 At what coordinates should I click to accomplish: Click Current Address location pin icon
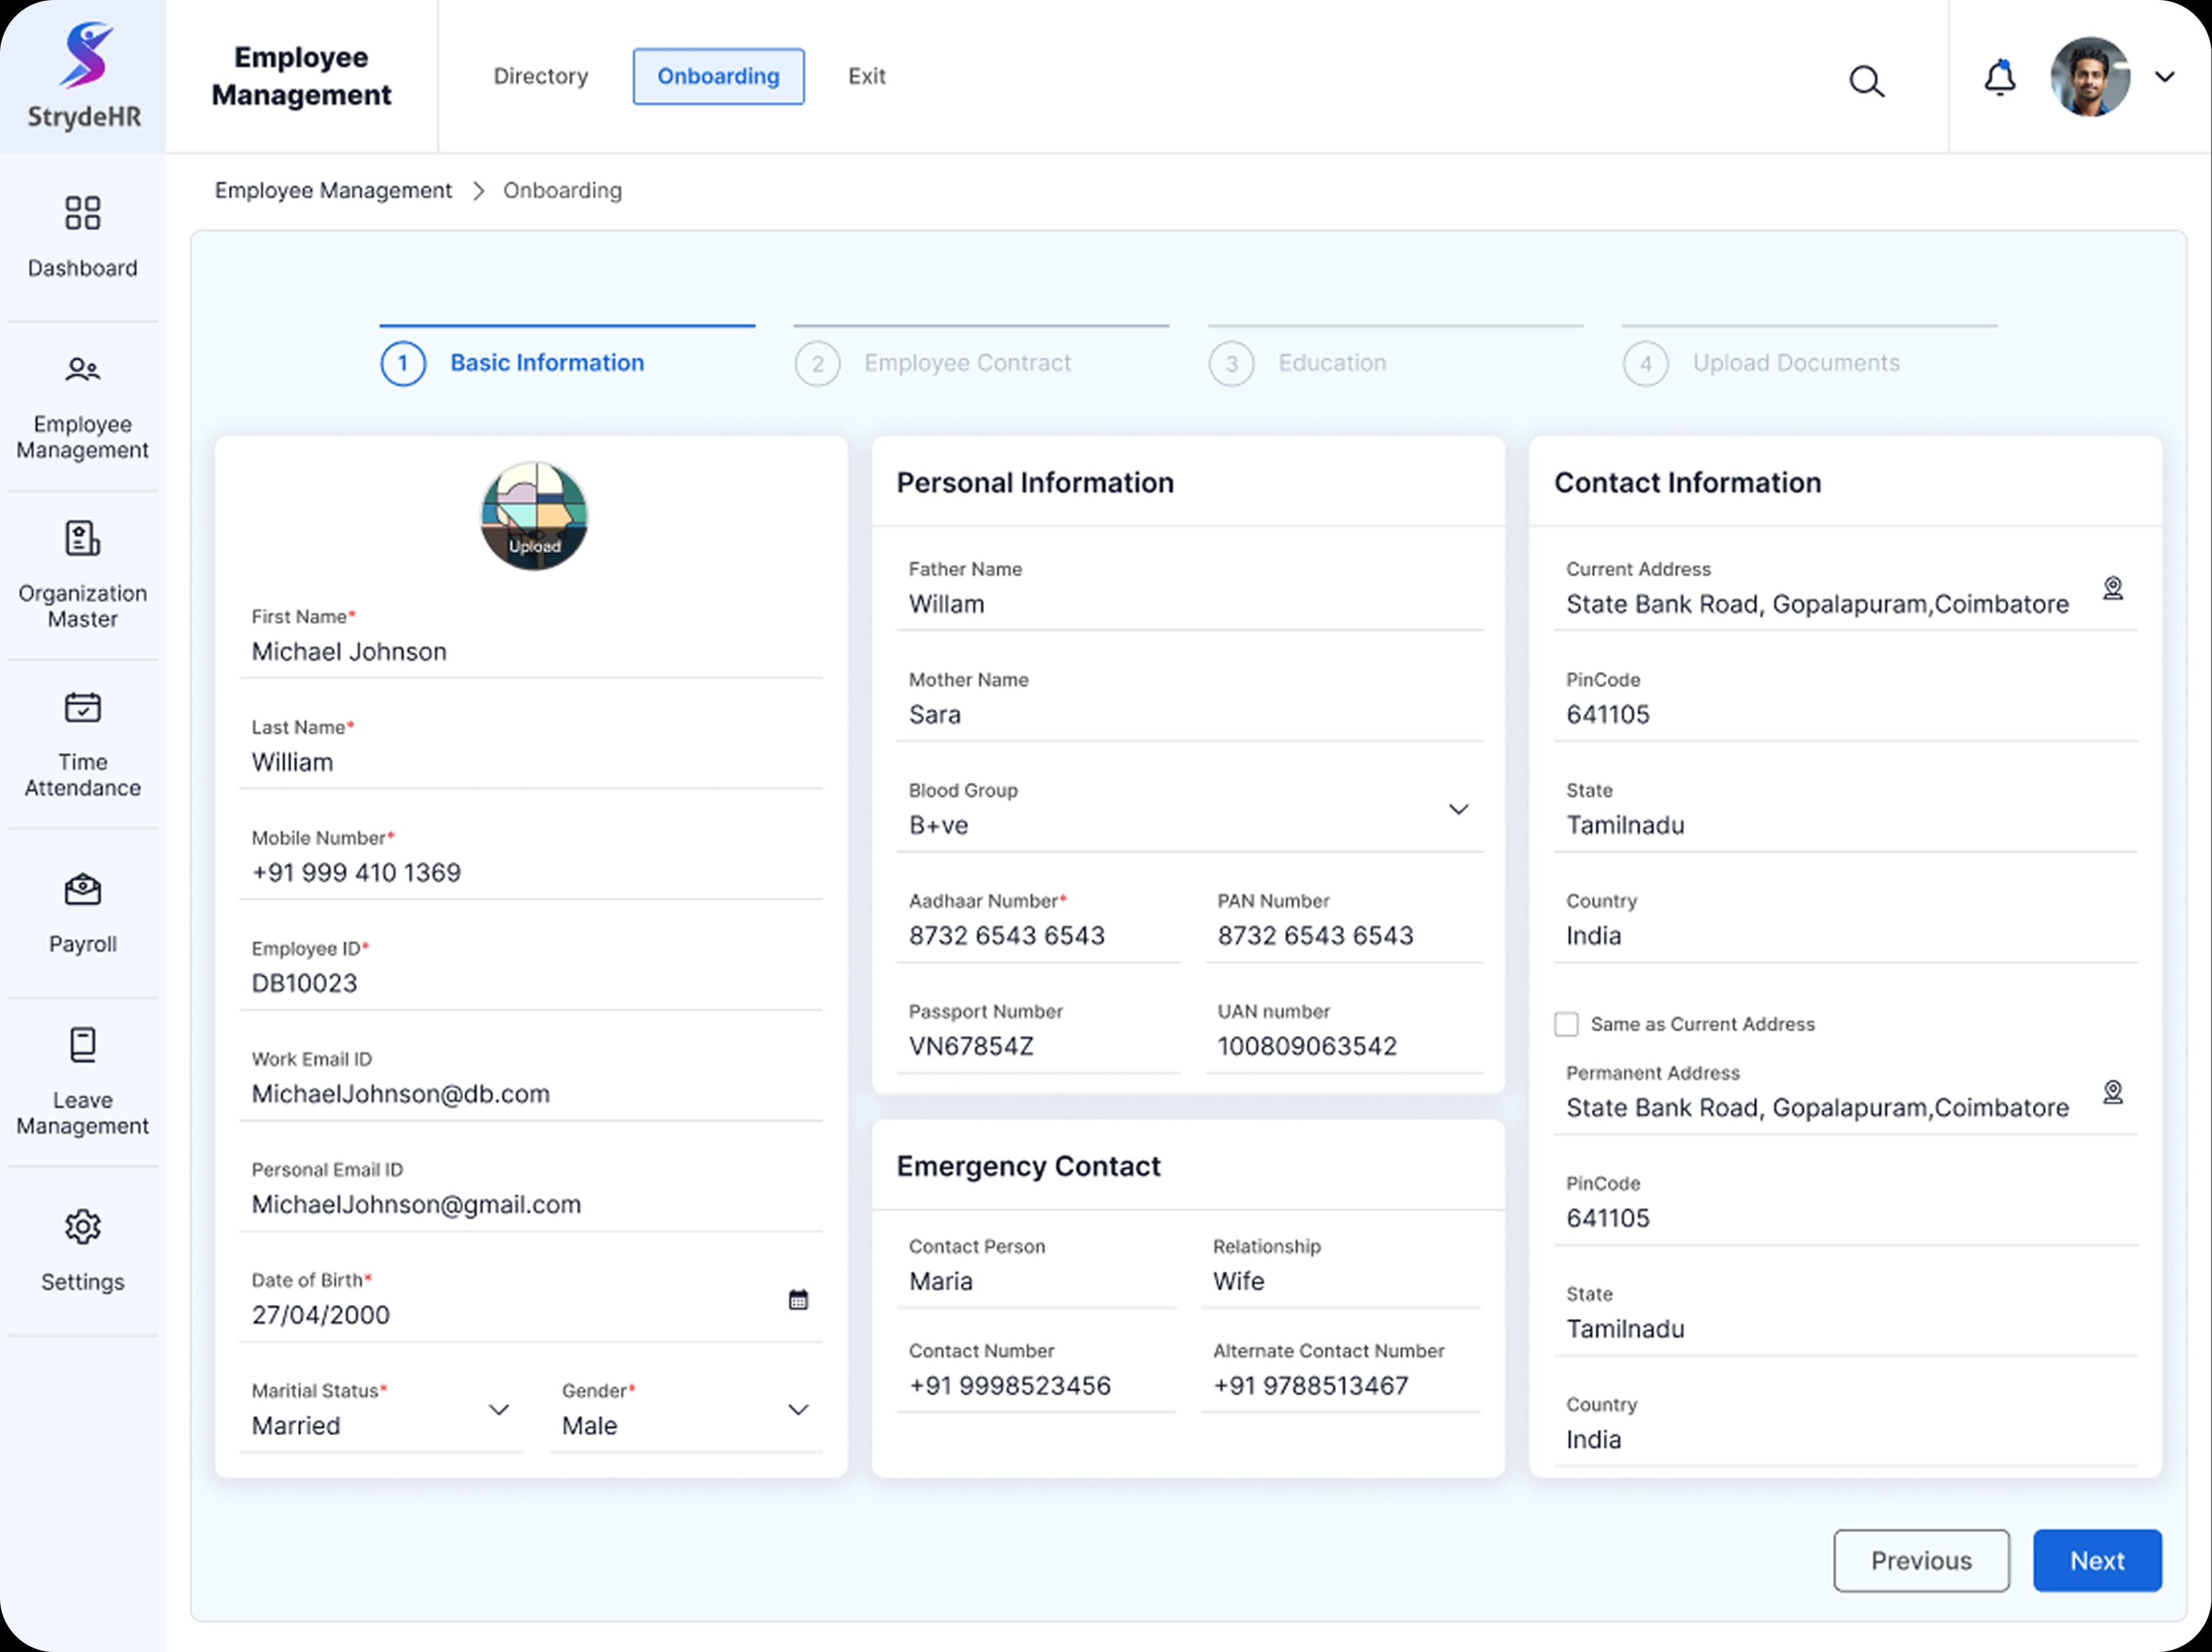[2112, 588]
